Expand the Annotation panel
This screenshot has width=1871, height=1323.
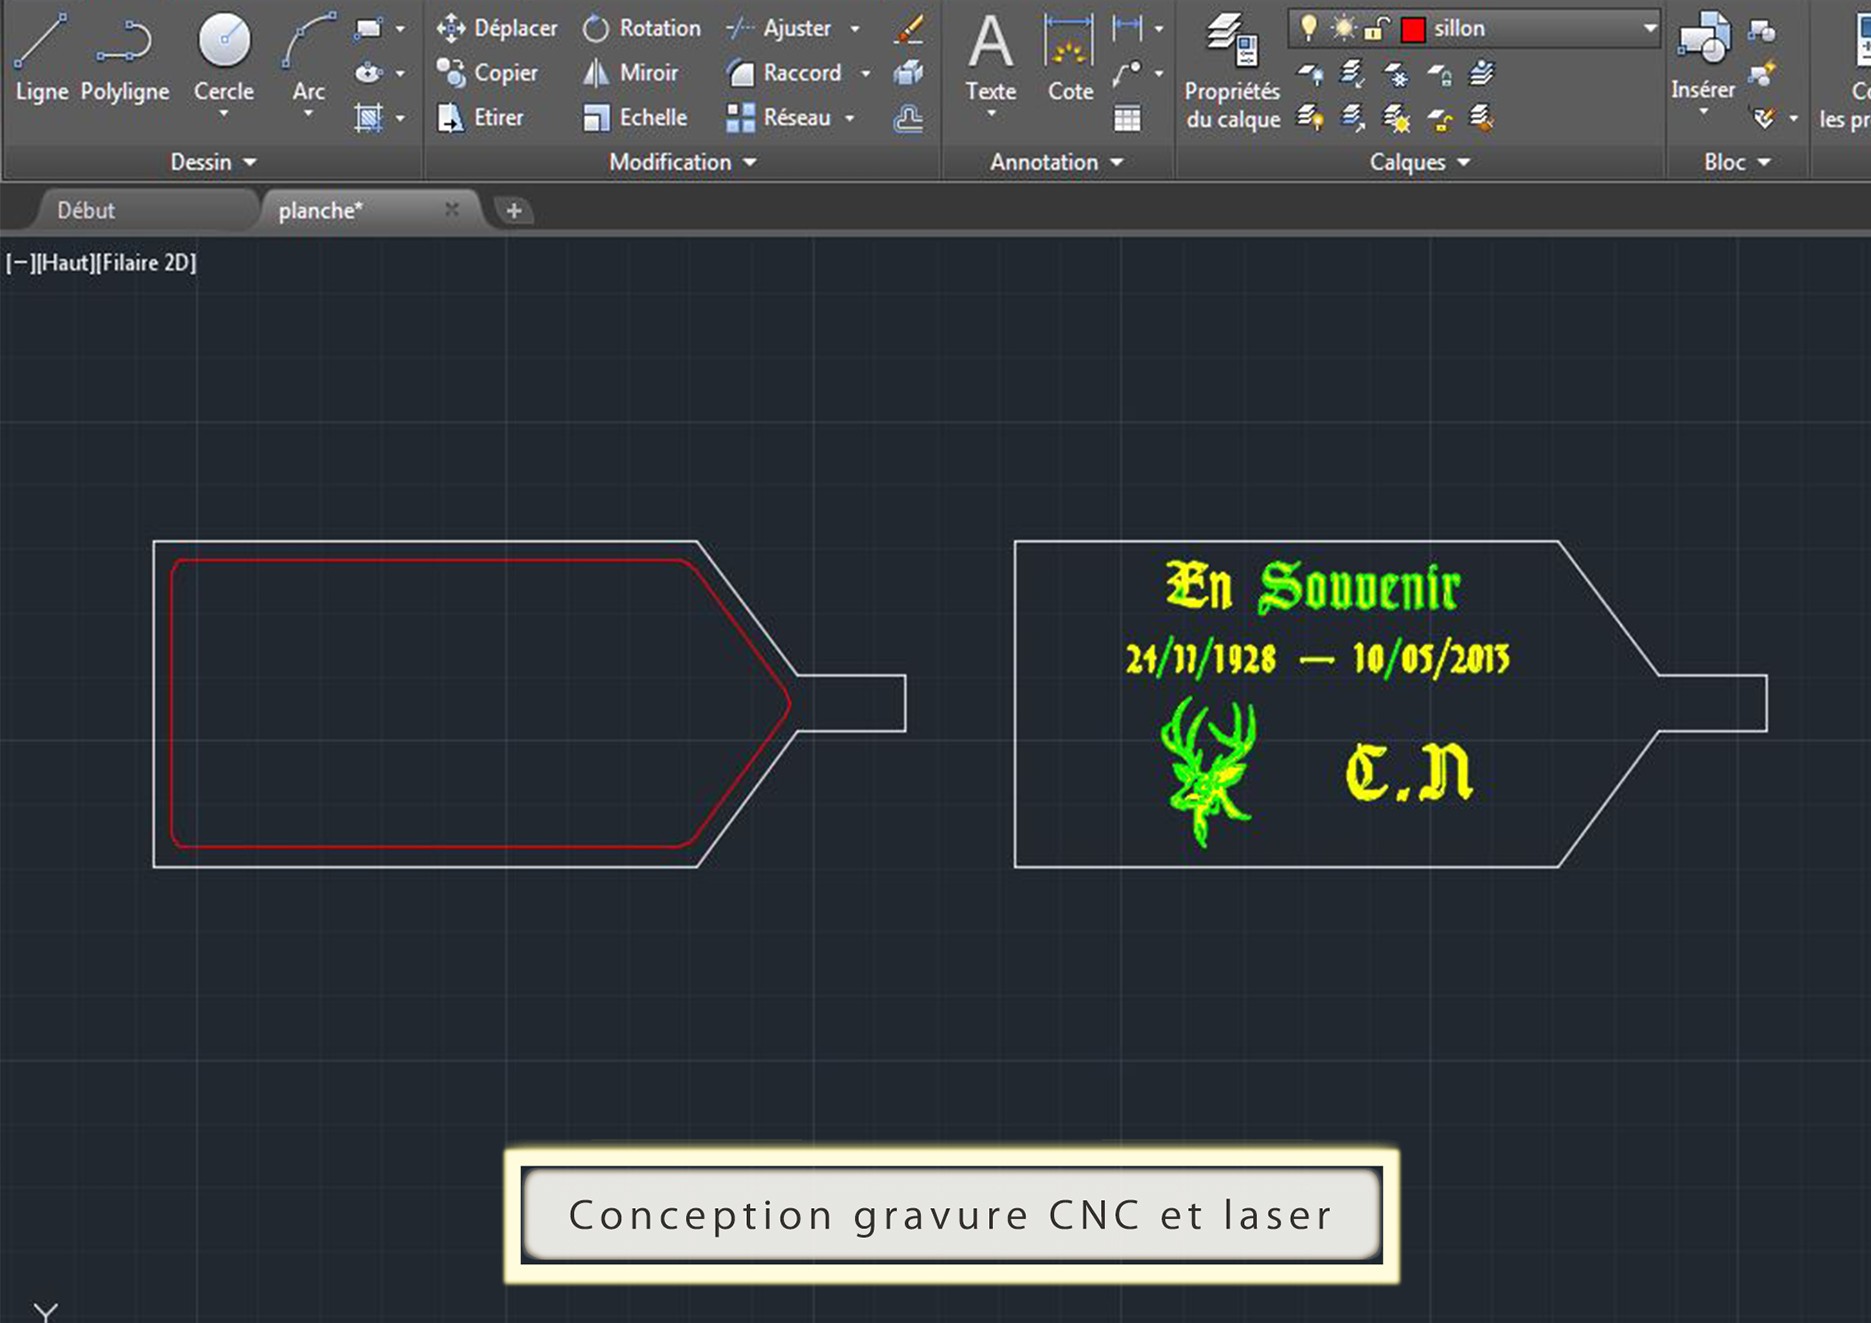[1057, 162]
